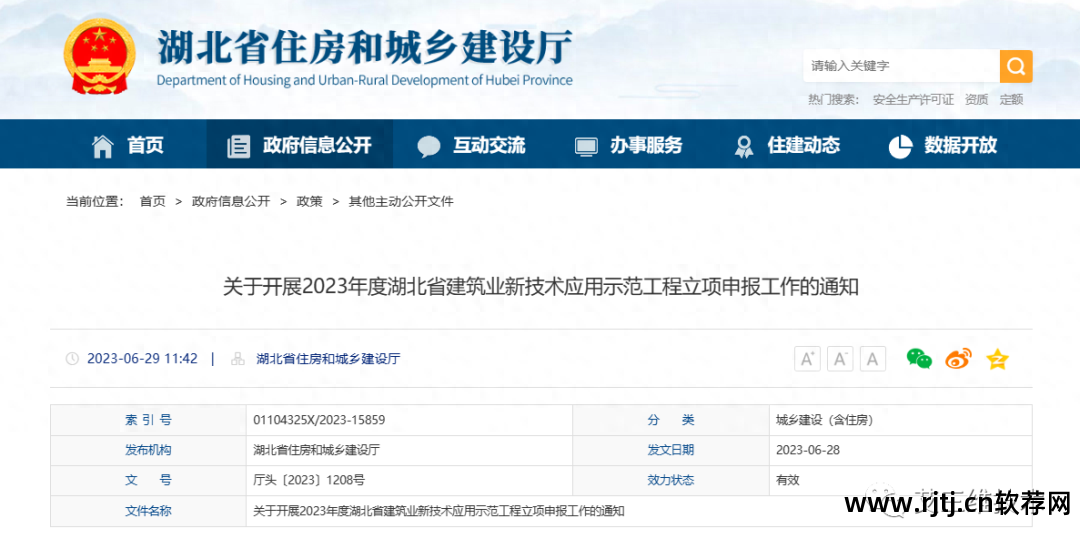Click the table label 索引号
1080x549 pixels.
coord(148,420)
